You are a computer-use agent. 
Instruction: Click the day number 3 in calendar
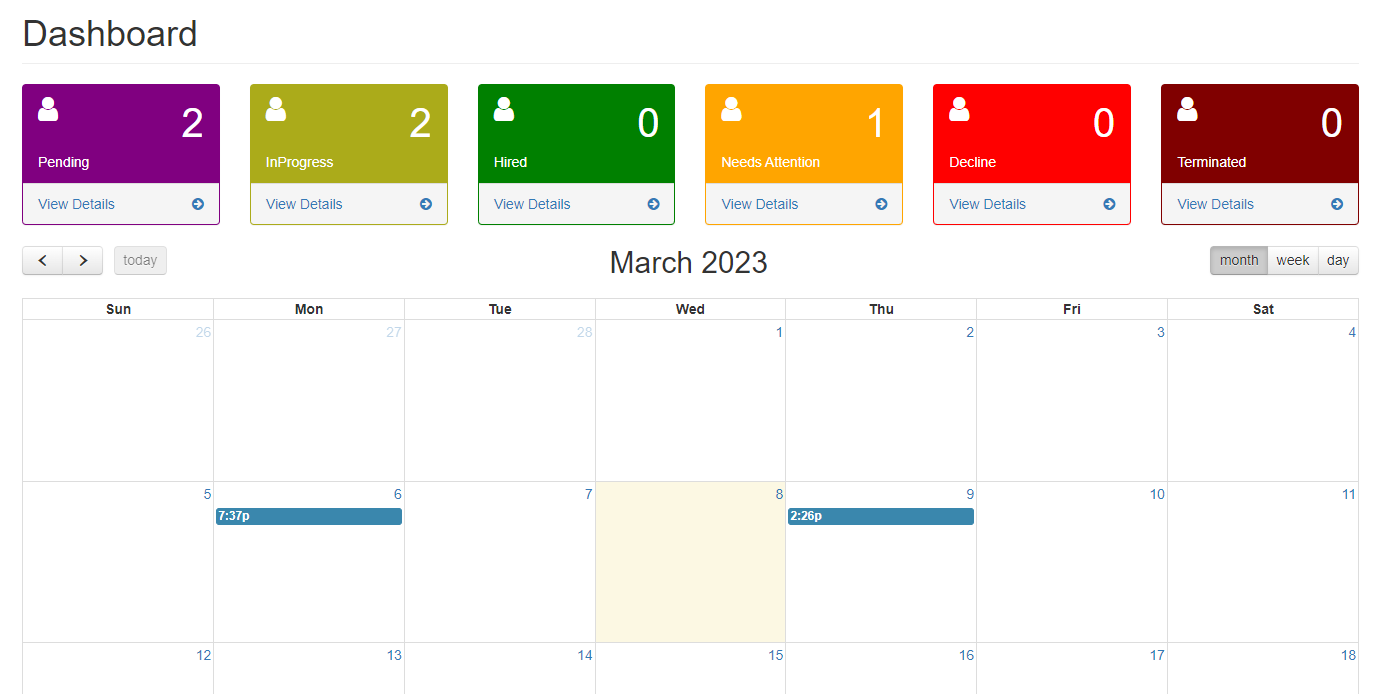(1161, 332)
